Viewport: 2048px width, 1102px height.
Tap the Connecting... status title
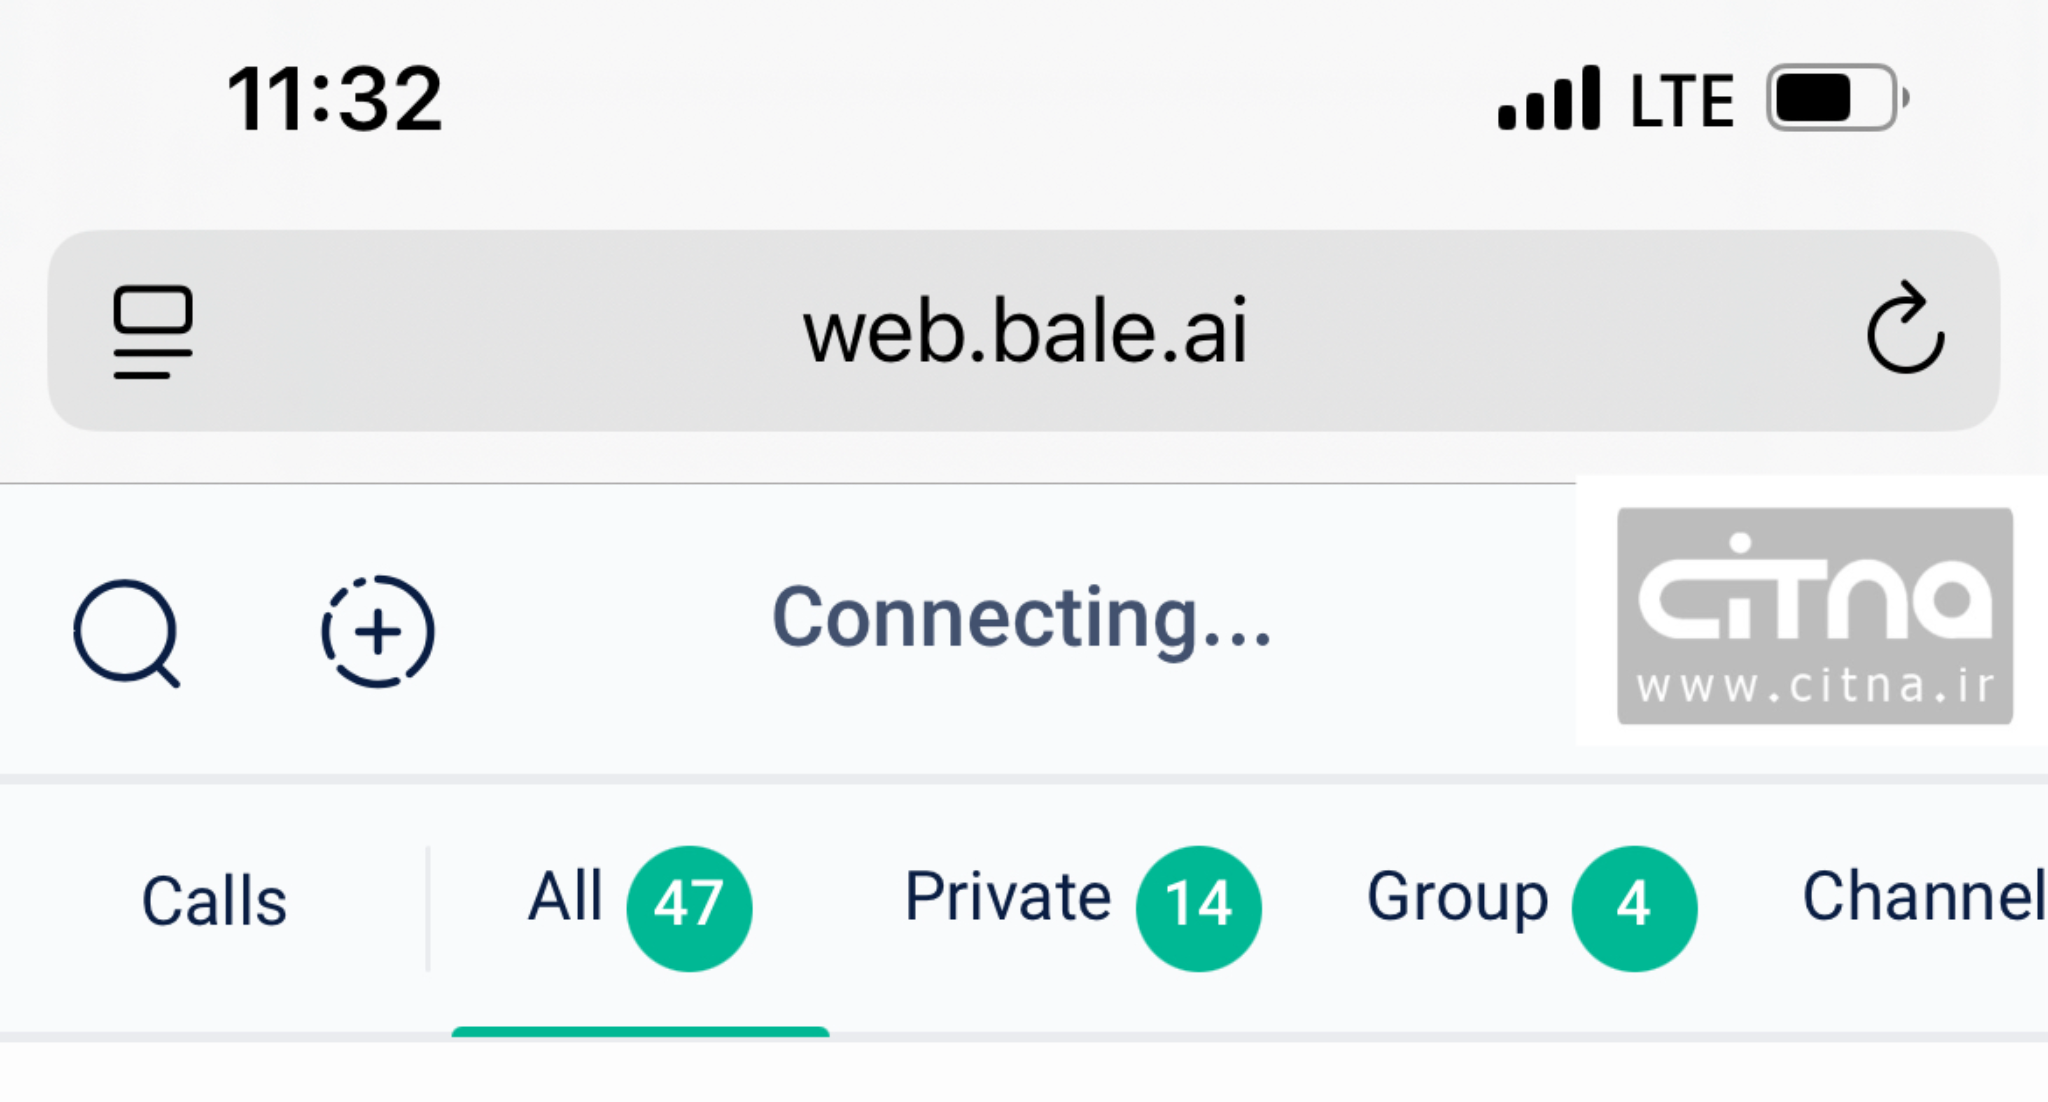click(1022, 619)
